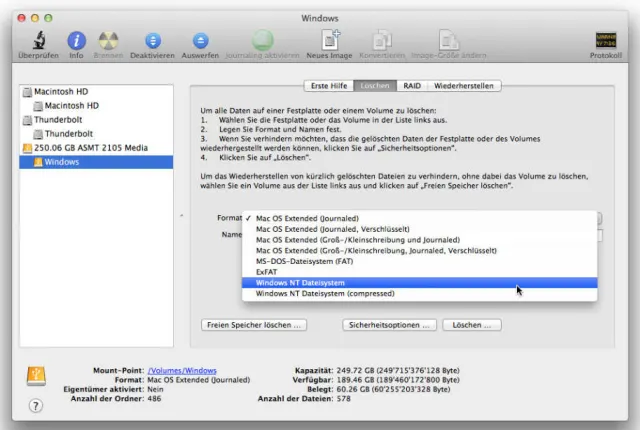Open the Protokoll log icon
This screenshot has height=430, width=640.
click(x=604, y=41)
